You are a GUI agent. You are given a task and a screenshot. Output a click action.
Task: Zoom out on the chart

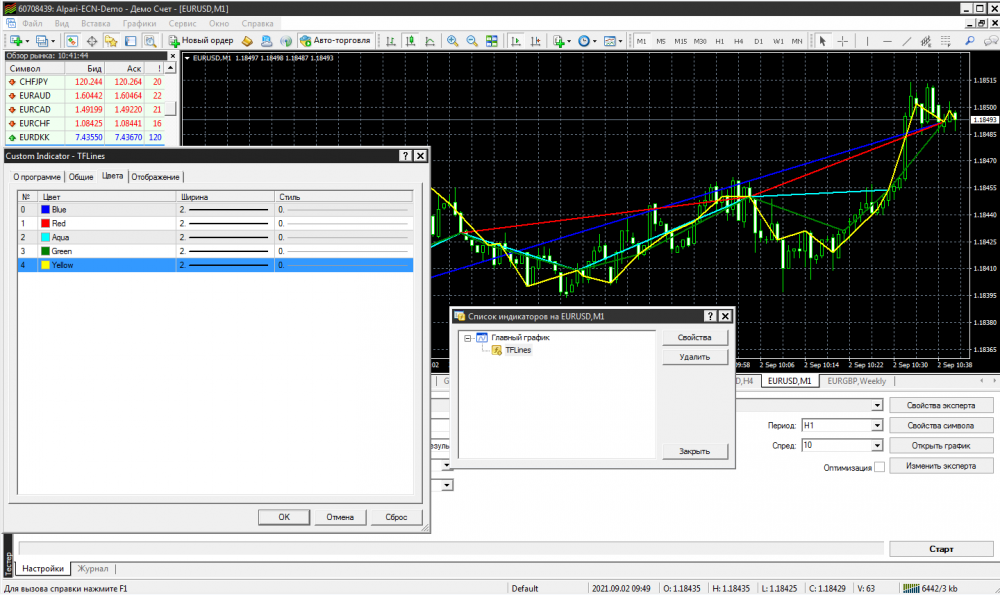click(472, 41)
